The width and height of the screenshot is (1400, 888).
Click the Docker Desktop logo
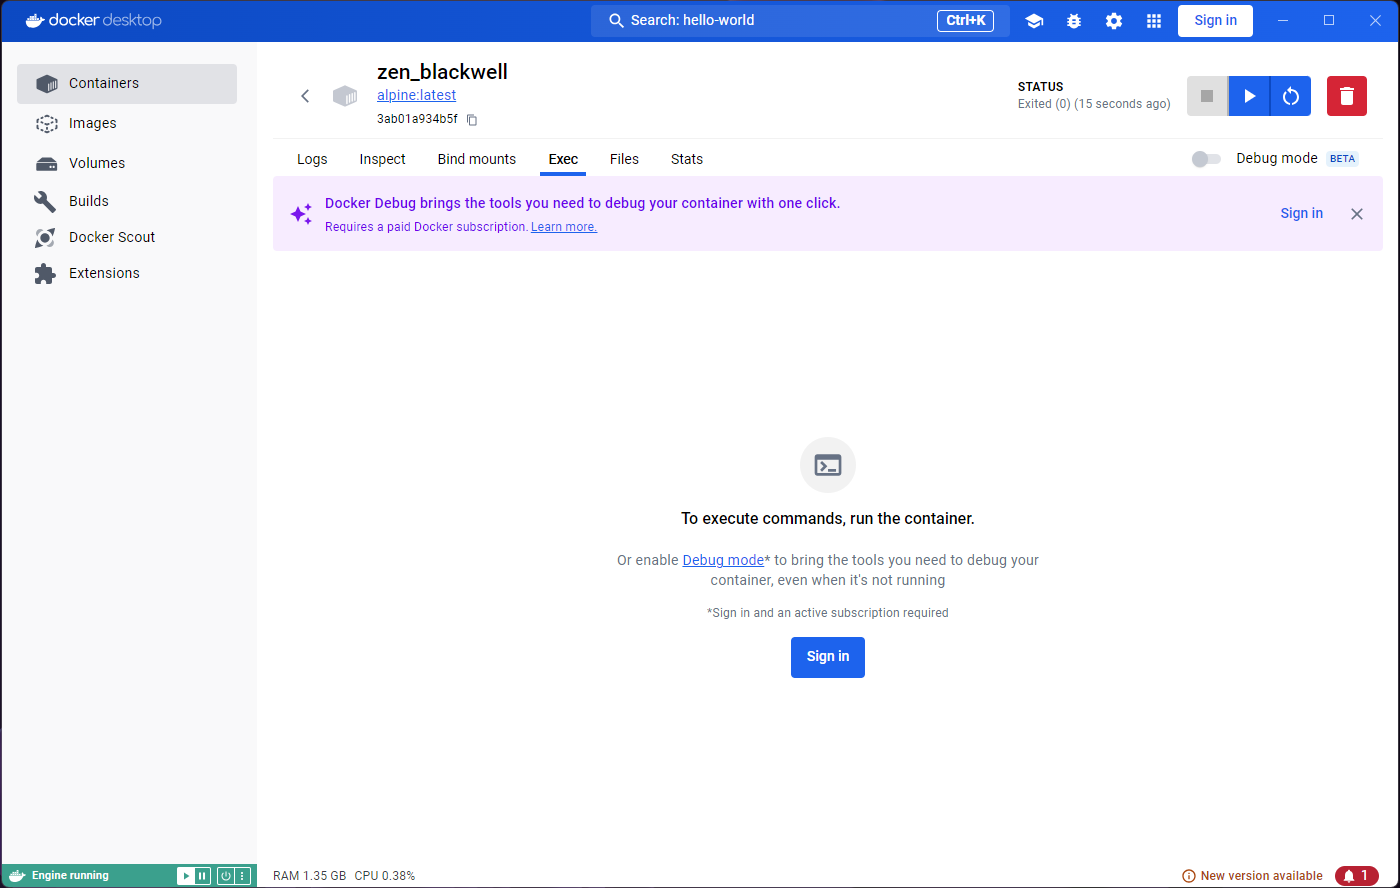tap(93, 21)
